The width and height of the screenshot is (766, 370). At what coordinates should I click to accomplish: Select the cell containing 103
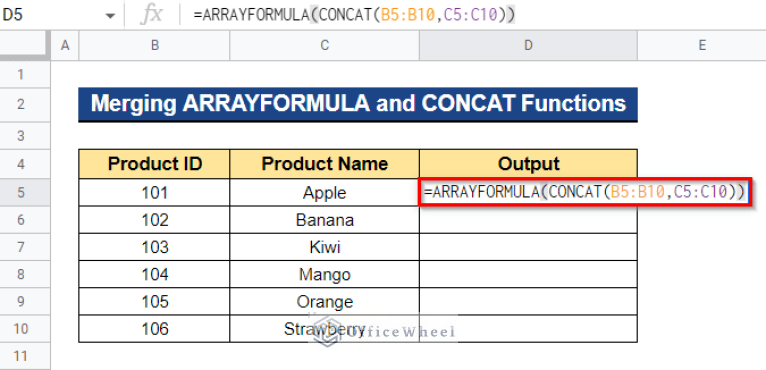[154, 247]
